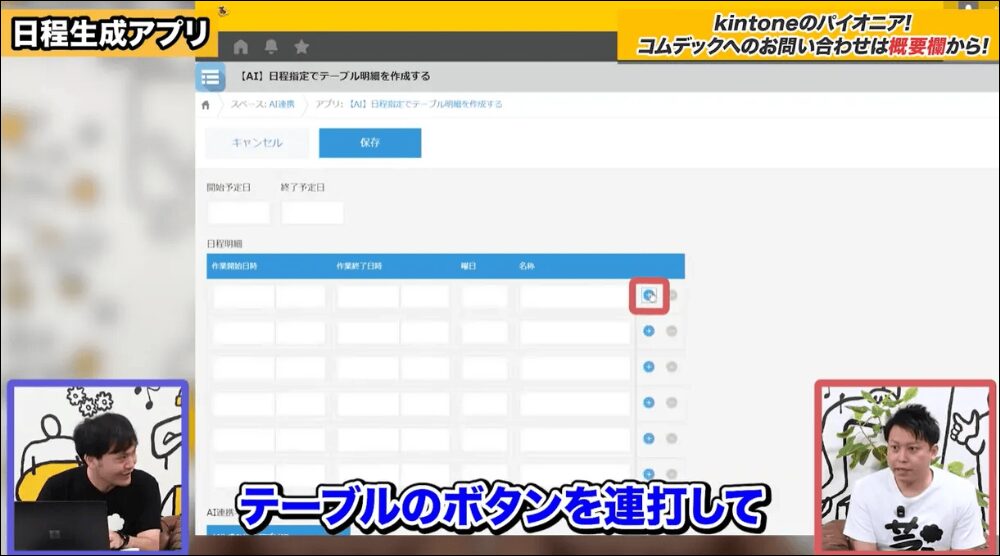Image resolution: width=1000 pixels, height=556 pixels.
Task: Delete the second table row with minus icon
Action: (672, 331)
